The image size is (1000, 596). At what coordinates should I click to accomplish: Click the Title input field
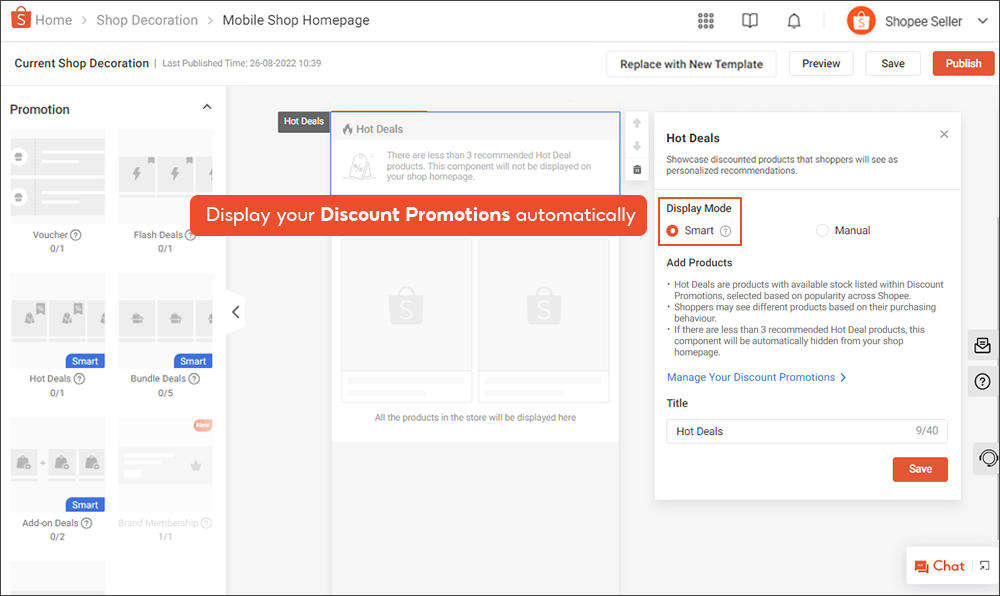point(790,431)
